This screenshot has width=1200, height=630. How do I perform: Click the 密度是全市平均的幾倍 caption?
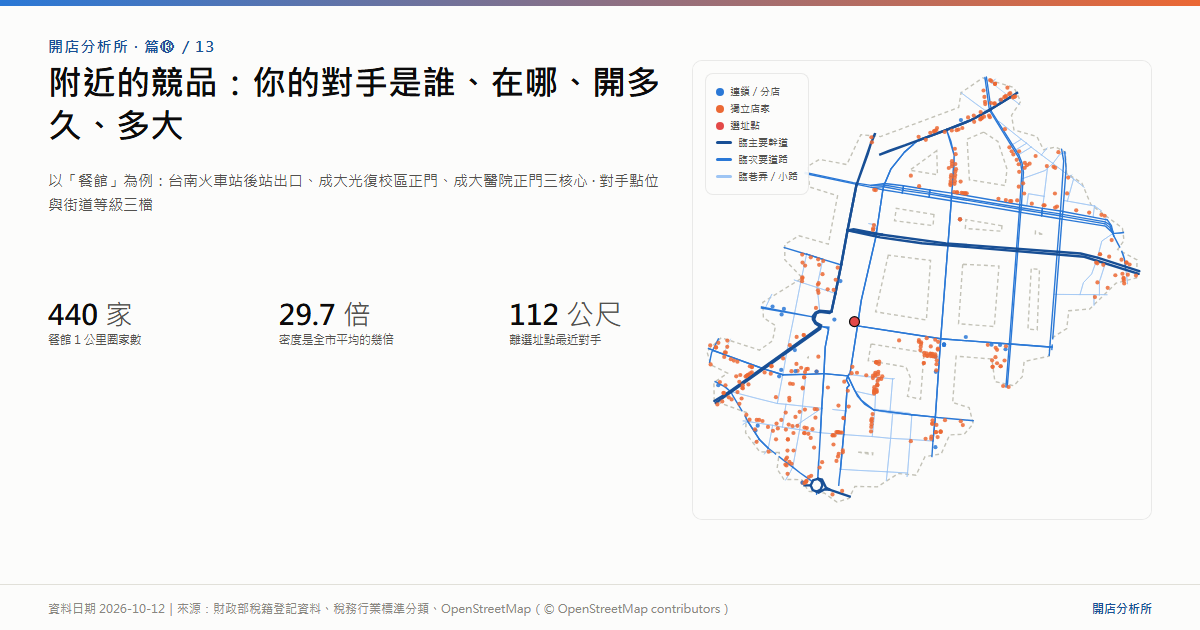[336, 340]
